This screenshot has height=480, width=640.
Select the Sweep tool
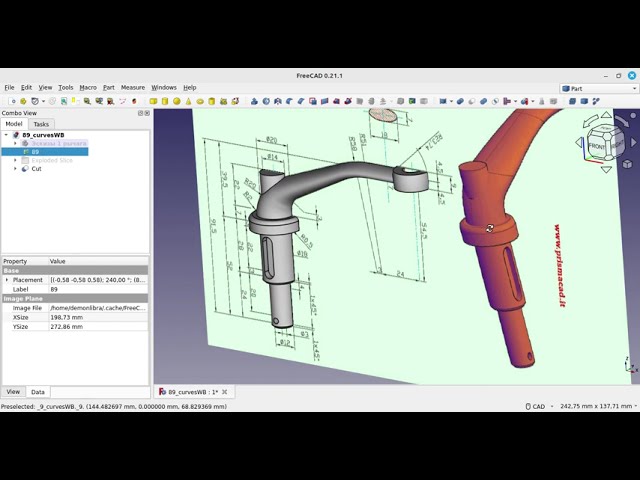(x=348, y=101)
